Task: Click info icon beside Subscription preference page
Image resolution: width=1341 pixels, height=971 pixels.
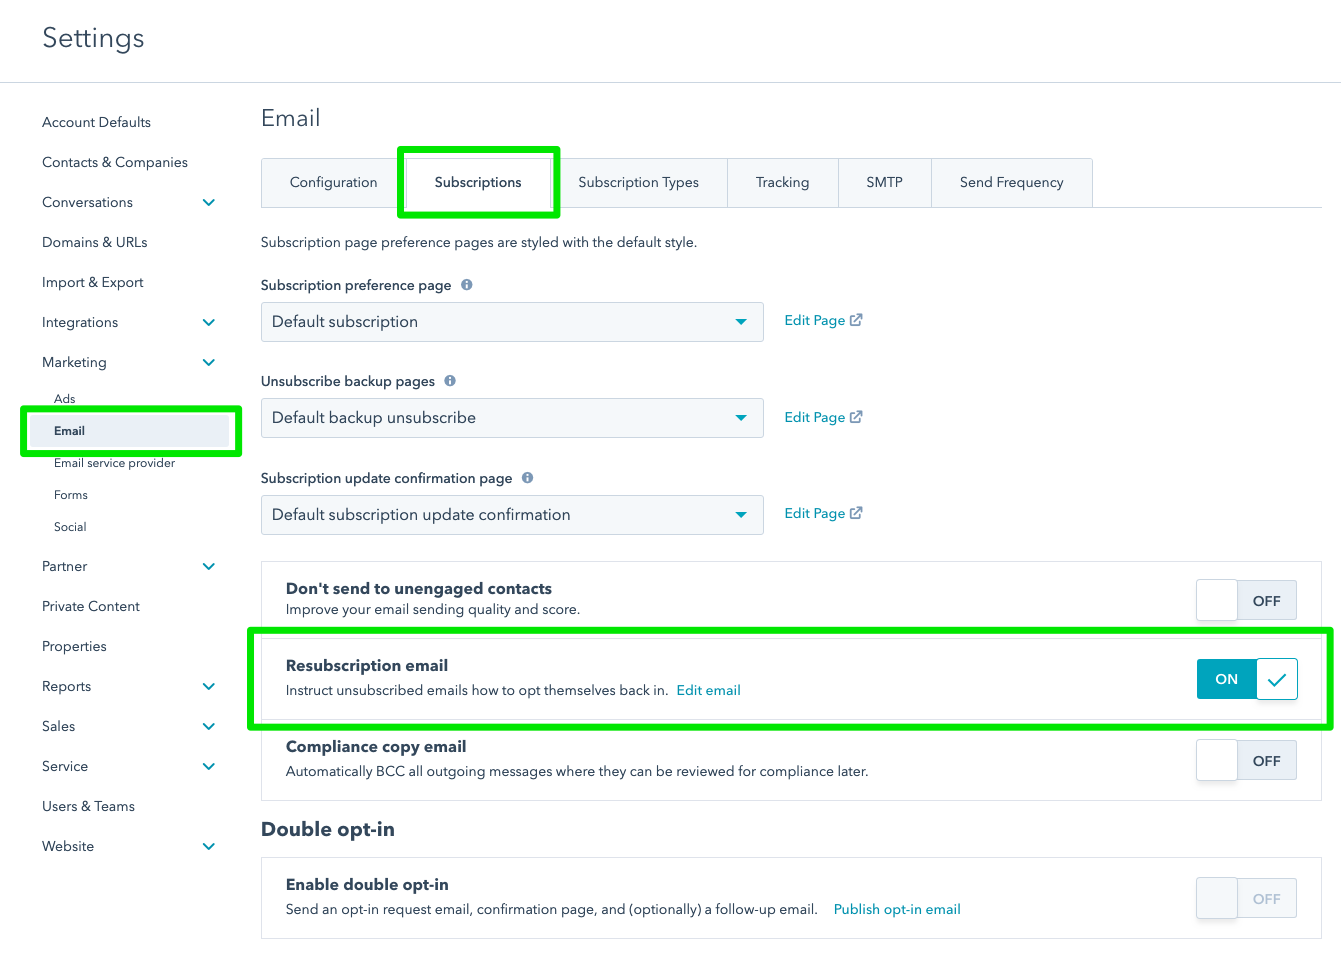Action: pos(467,285)
